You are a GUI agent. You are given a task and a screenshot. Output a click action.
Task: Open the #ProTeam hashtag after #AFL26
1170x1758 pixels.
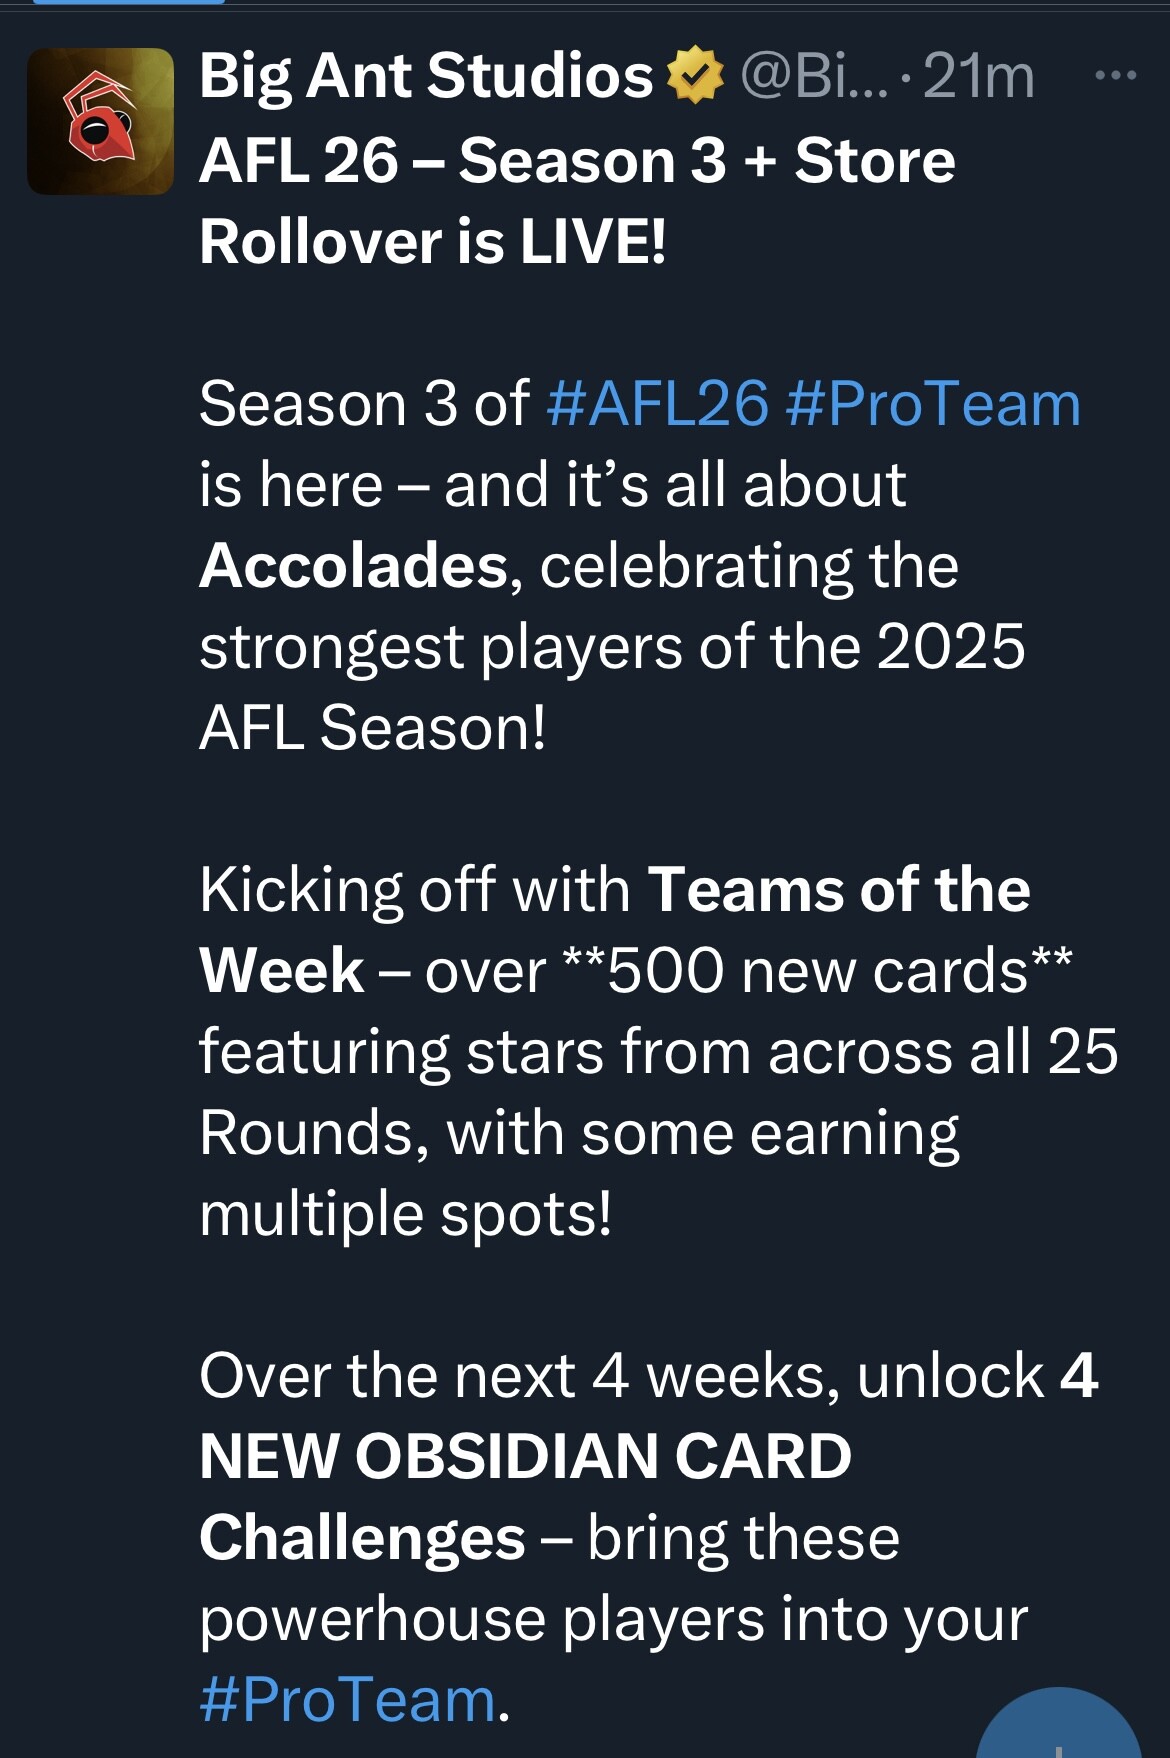pyautogui.click(x=933, y=404)
